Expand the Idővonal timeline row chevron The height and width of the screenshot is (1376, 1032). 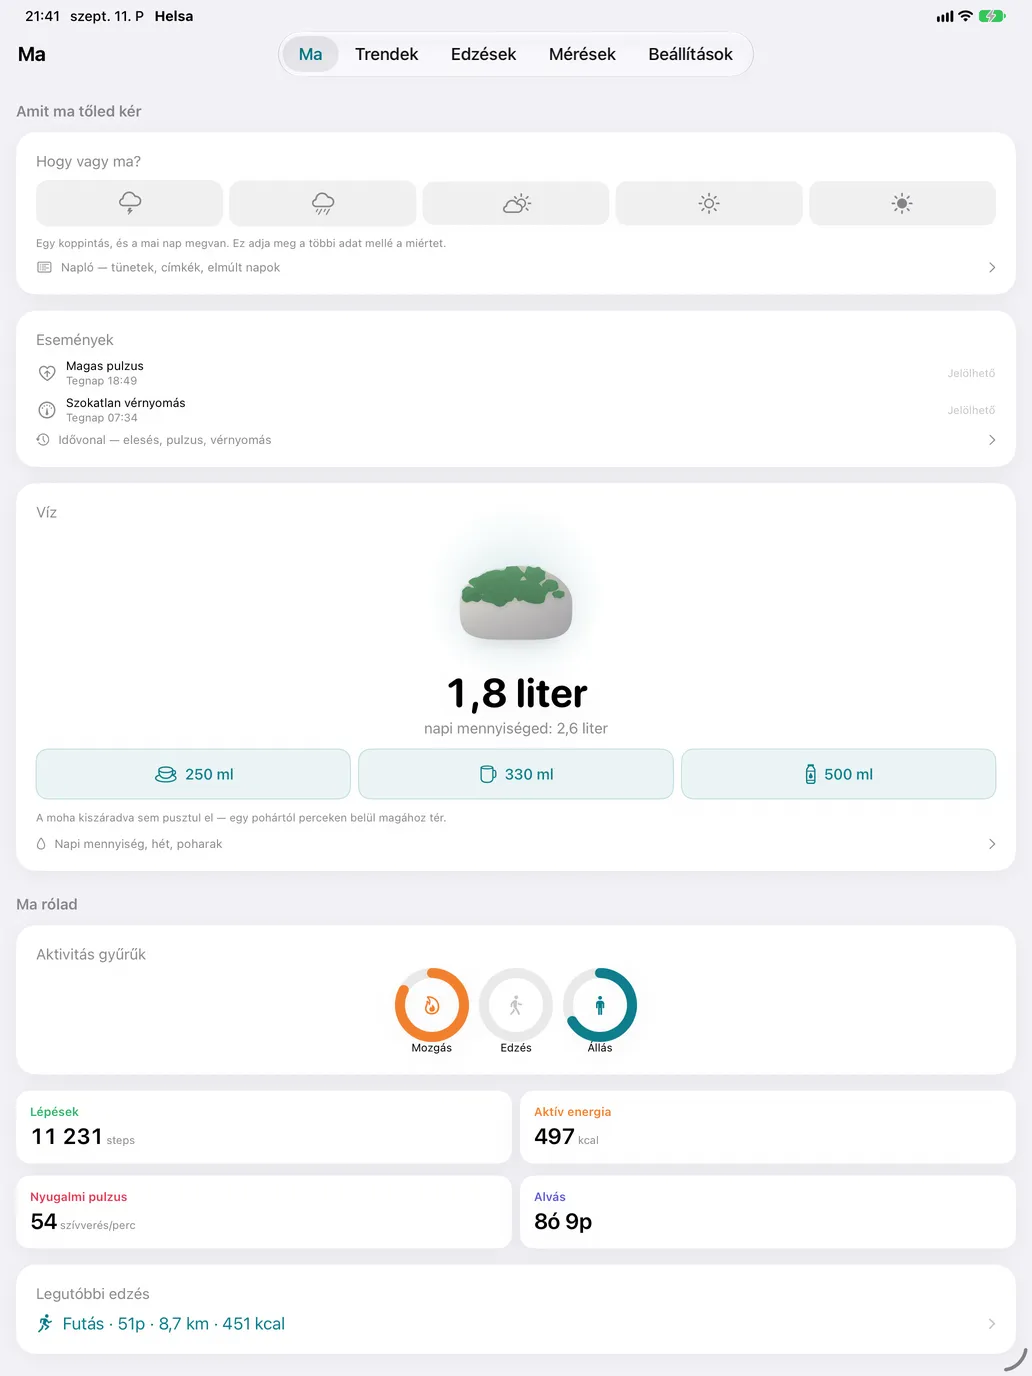(x=992, y=440)
